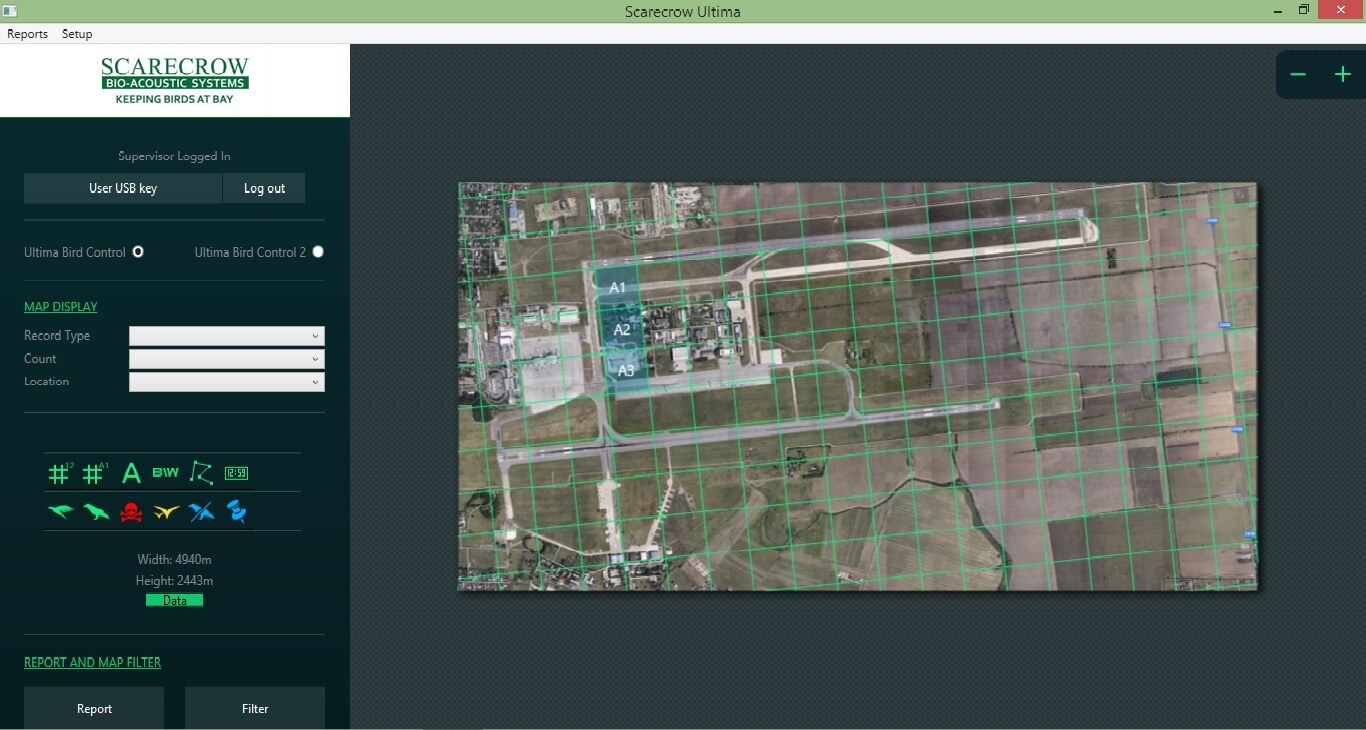Viewport: 1366px width, 730px height.
Task: Open the Location dropdown
Action: [x=227, y=382]
